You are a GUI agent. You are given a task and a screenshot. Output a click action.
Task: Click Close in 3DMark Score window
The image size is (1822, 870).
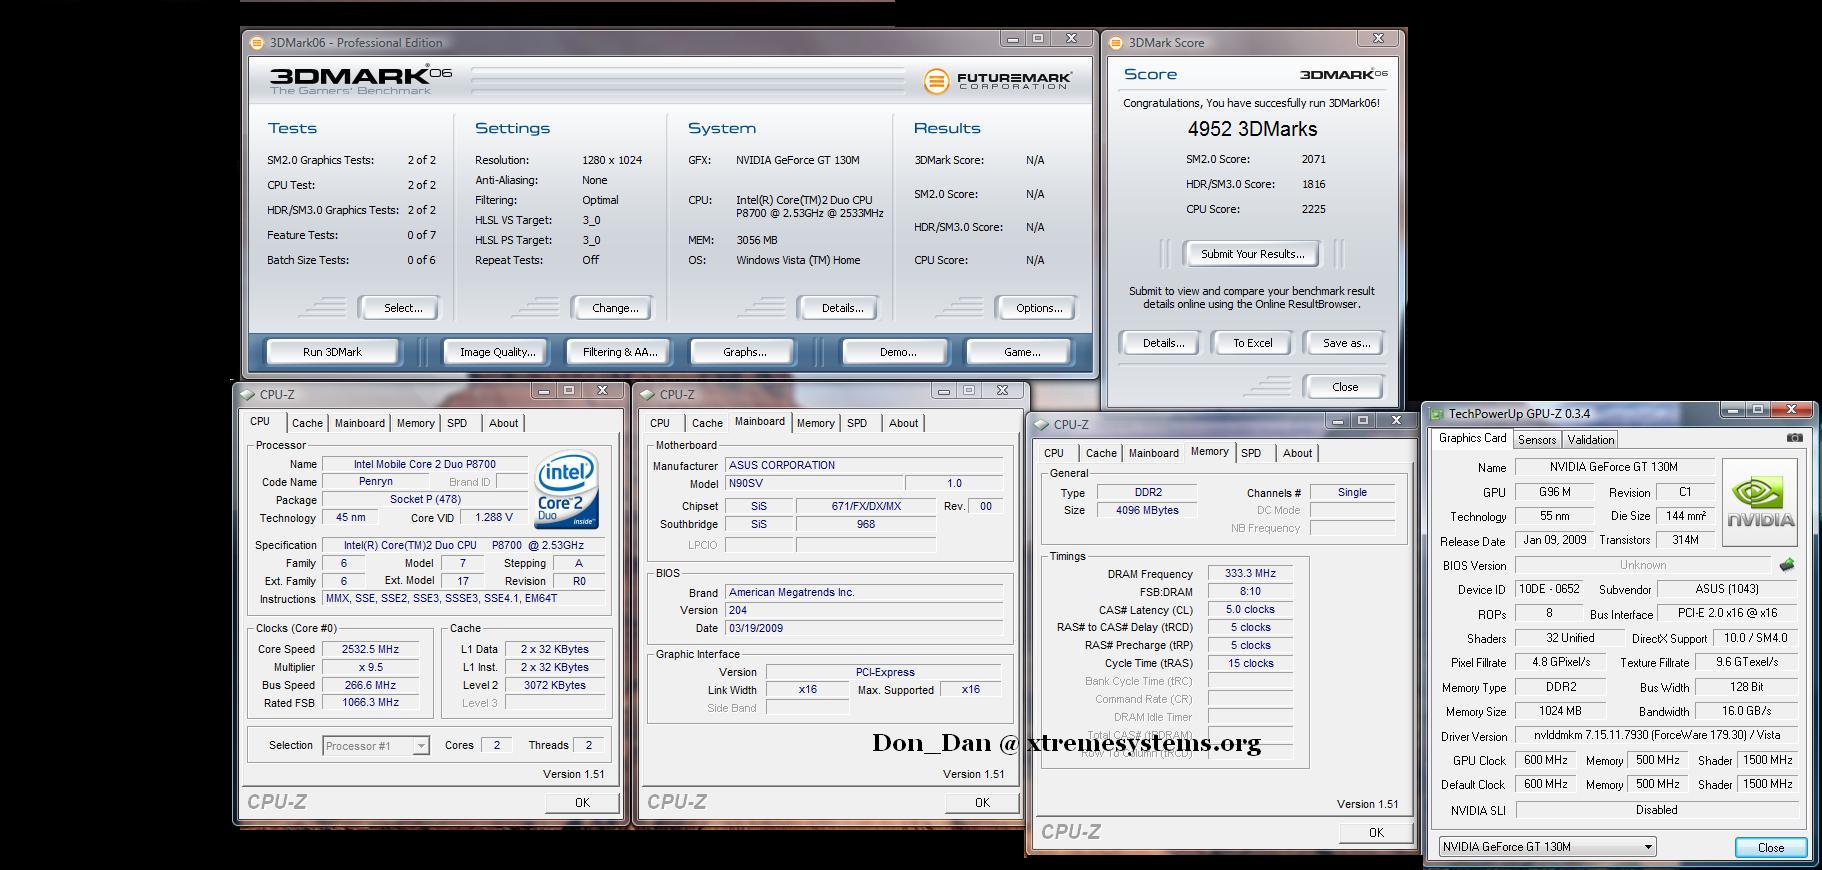tap(1344, 387)
